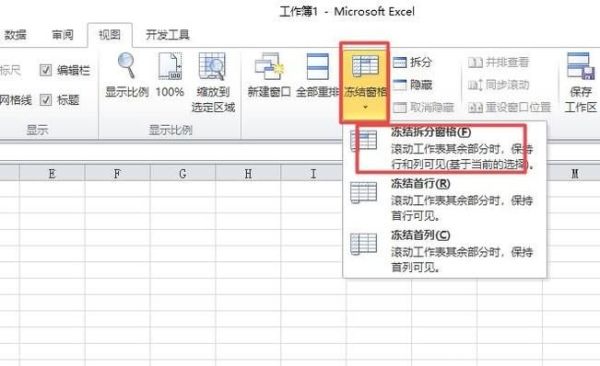600x366 pixels.
Task: Select column F header
Action: click(x=117, y=173)
